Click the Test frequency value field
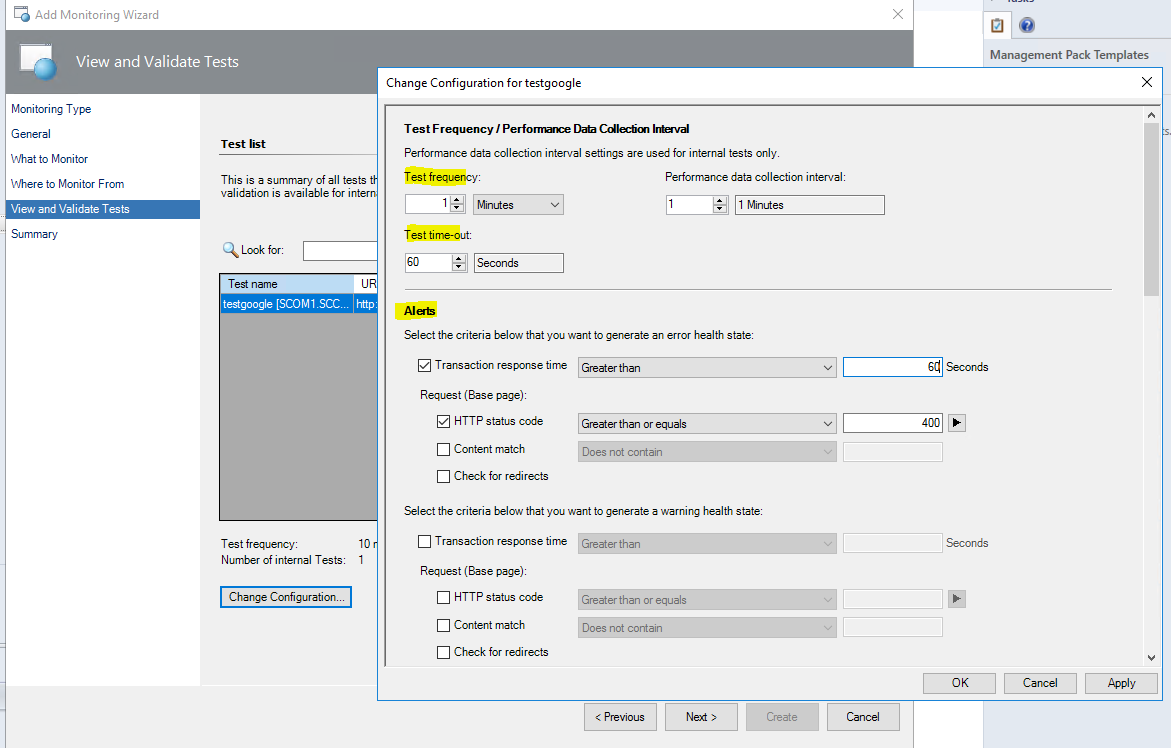 (x=428, y=205)
